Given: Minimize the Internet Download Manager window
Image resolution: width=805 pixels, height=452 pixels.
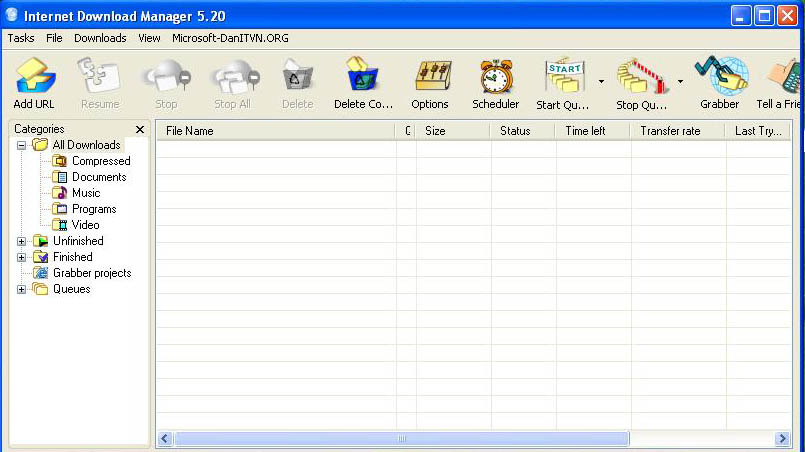Looking at the screenshot, I should [740, 16].
